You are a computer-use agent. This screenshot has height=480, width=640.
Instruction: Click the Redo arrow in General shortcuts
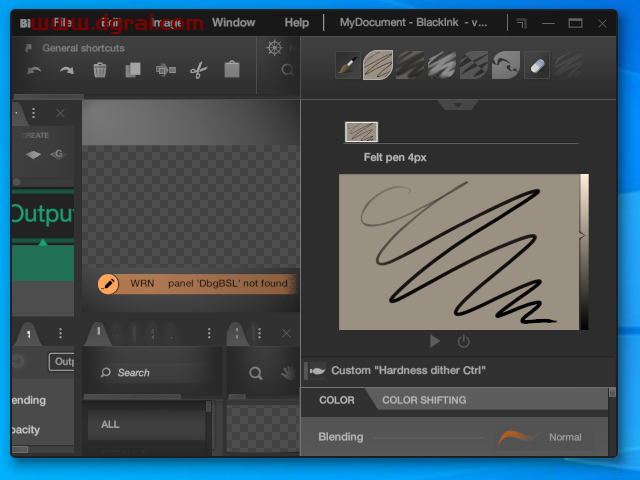coord(67,70)
